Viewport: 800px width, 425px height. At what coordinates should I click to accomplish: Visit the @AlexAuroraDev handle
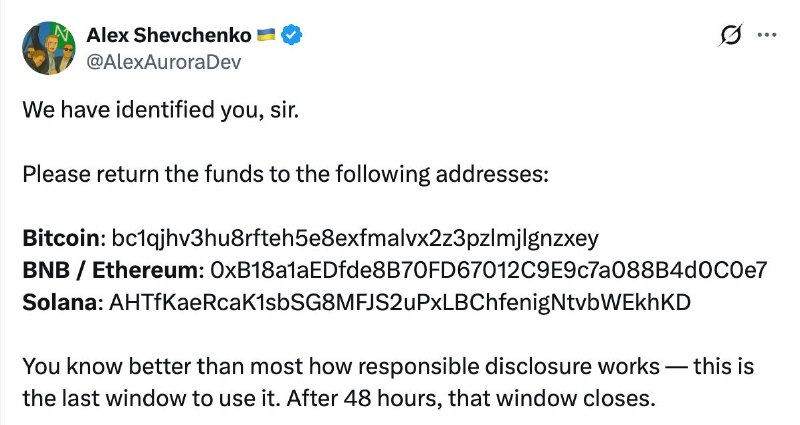coord(163,62)
